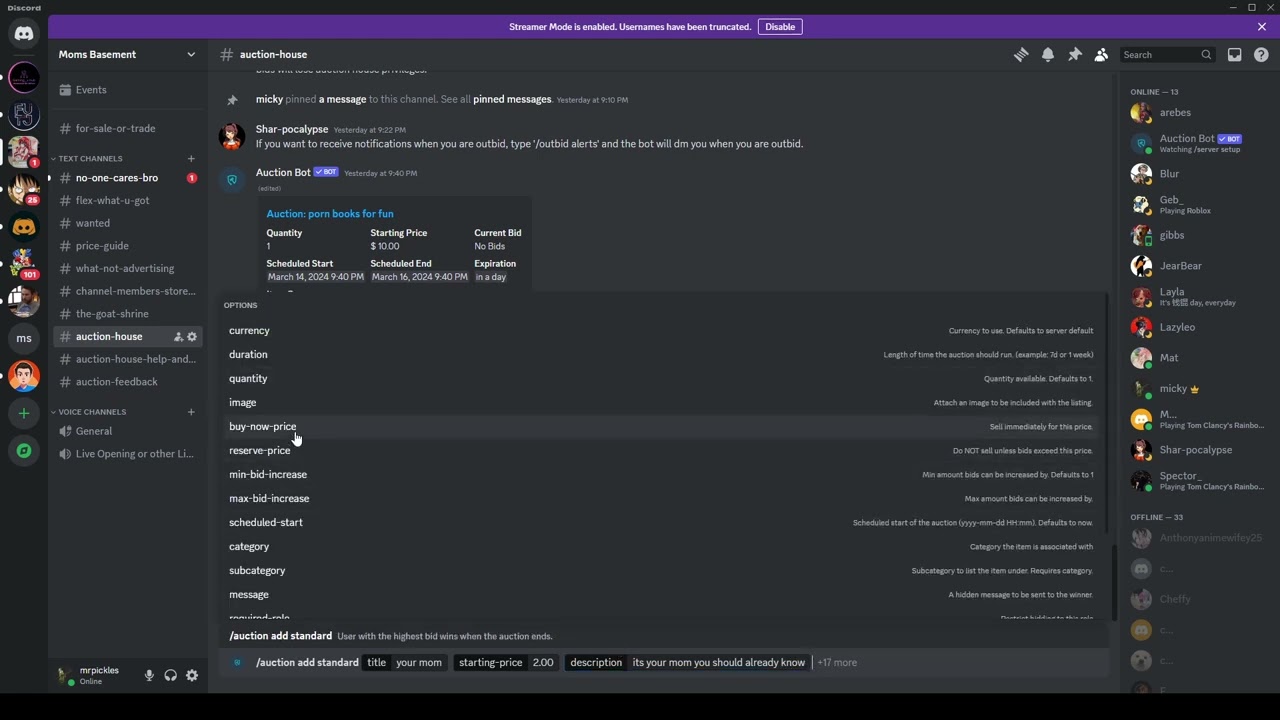The width and height of the screenshot is (1280, 720).
Task: Select the quantity option
Action: pos(661,378)
